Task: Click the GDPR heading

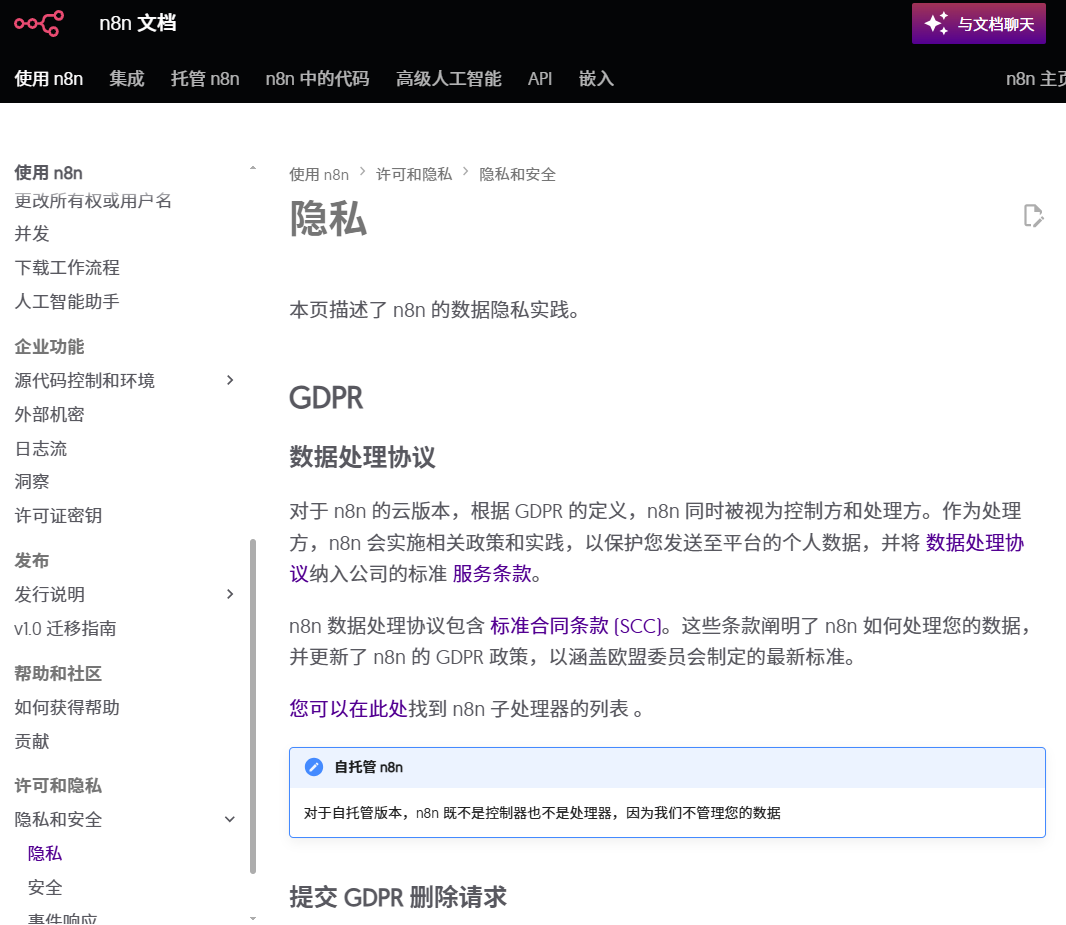Action: (x=326, y=398)
